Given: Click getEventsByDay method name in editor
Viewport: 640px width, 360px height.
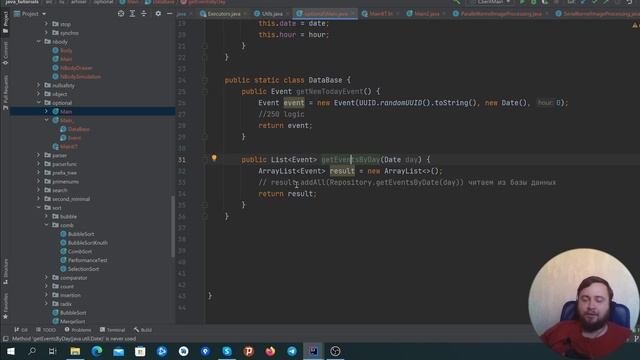Looking at the screenshot, I should coord(350,160).
